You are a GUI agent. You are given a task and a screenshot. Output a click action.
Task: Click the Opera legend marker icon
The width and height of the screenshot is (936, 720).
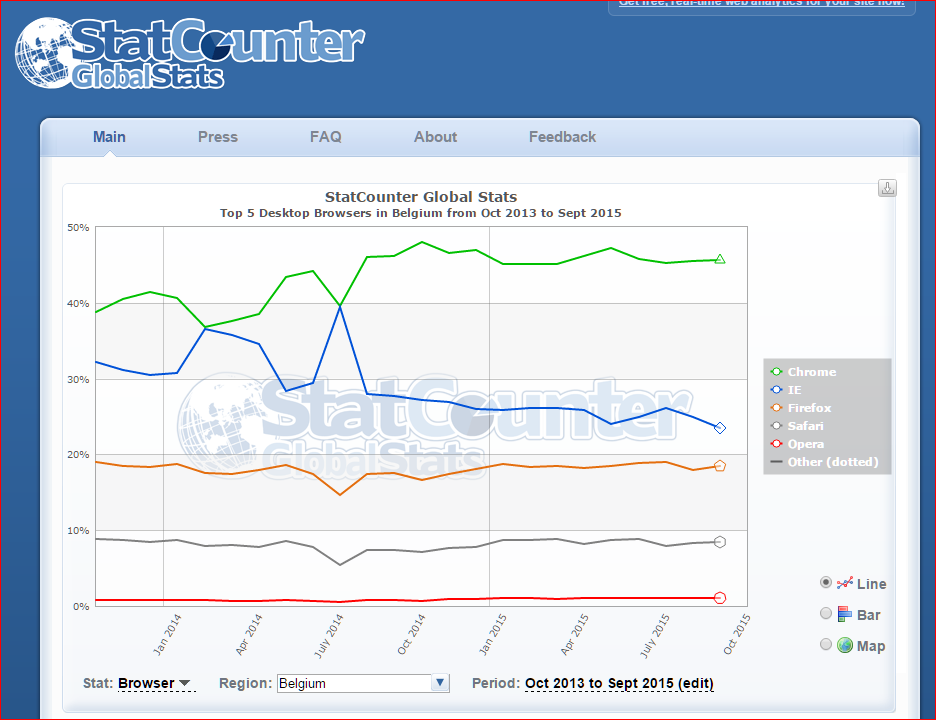click(776, 444)
